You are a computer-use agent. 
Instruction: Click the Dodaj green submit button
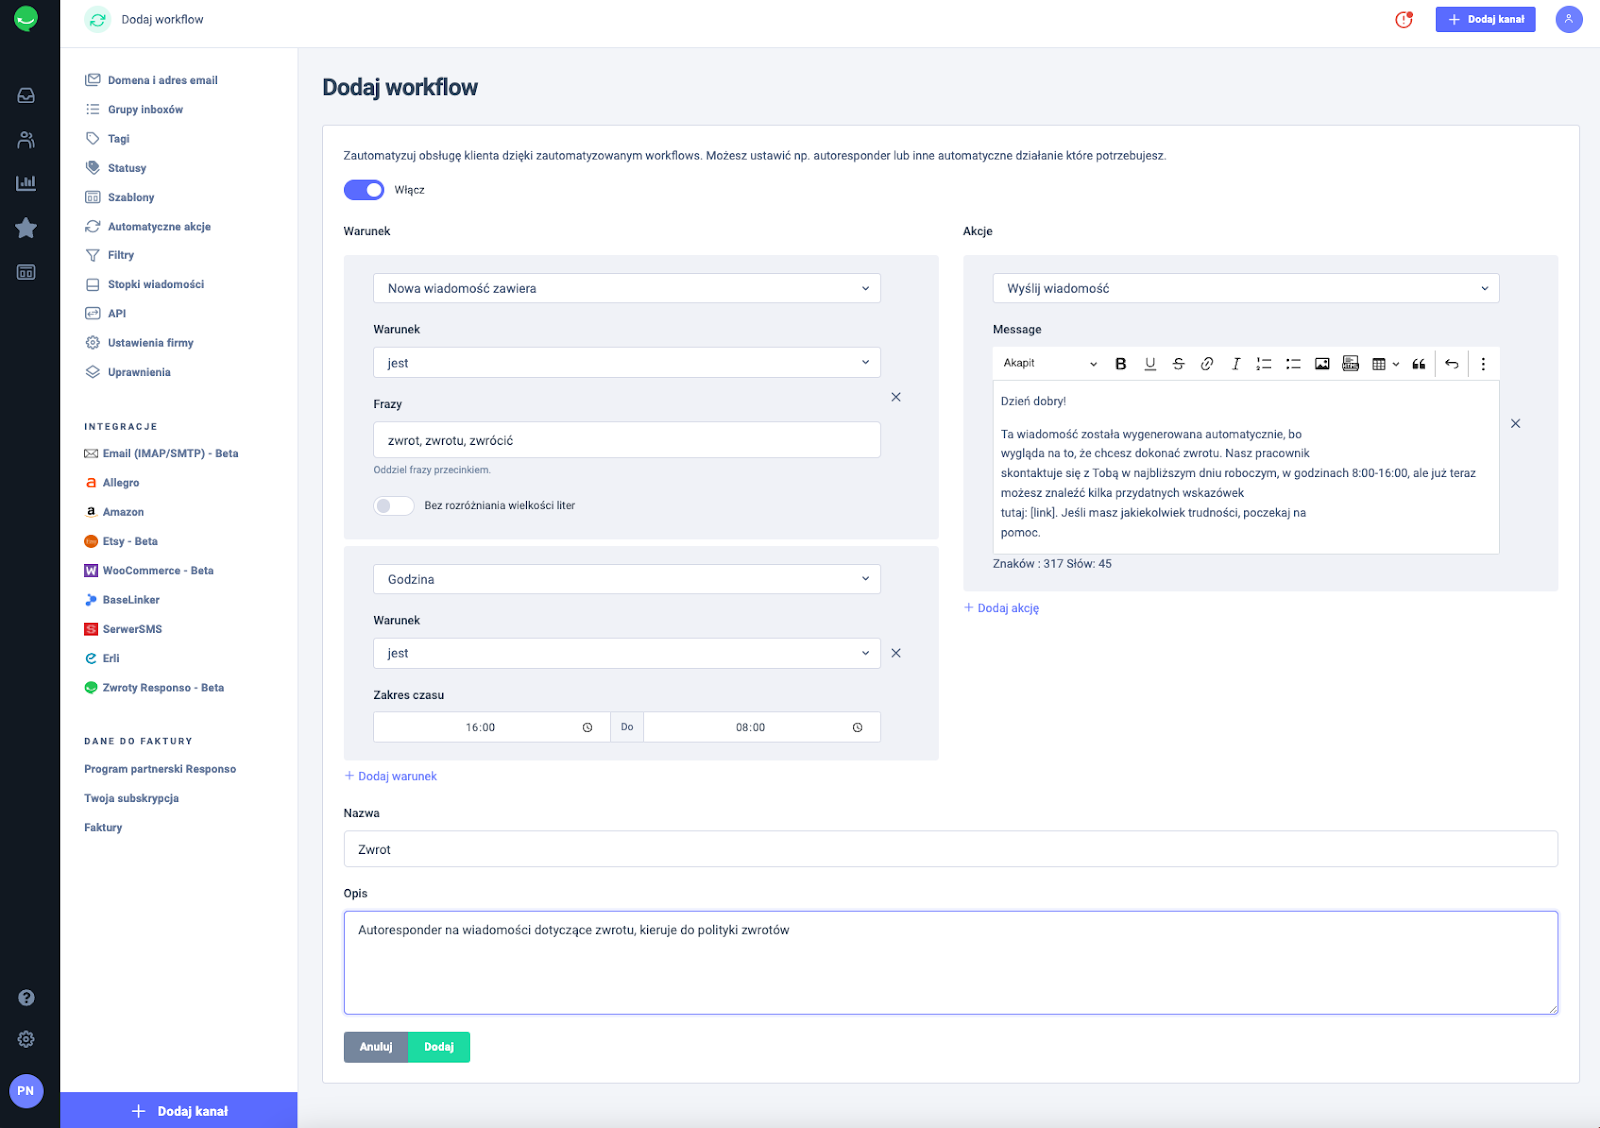[439, 1047]
